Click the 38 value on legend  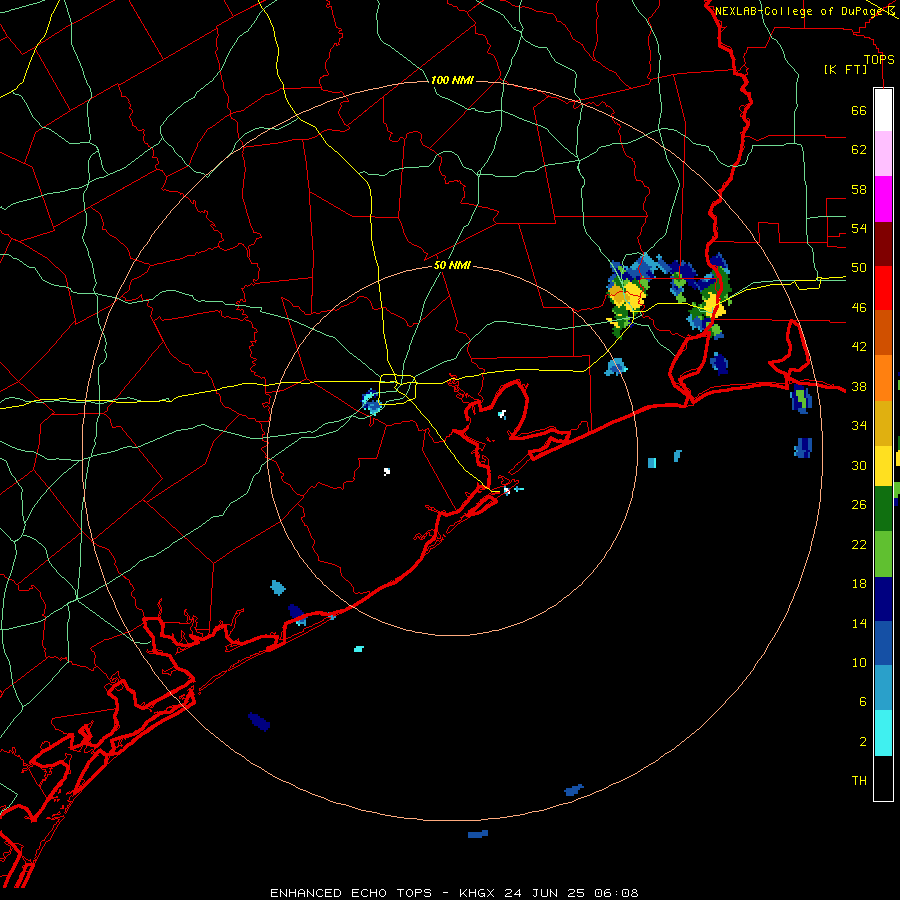(x=859, y=386)
